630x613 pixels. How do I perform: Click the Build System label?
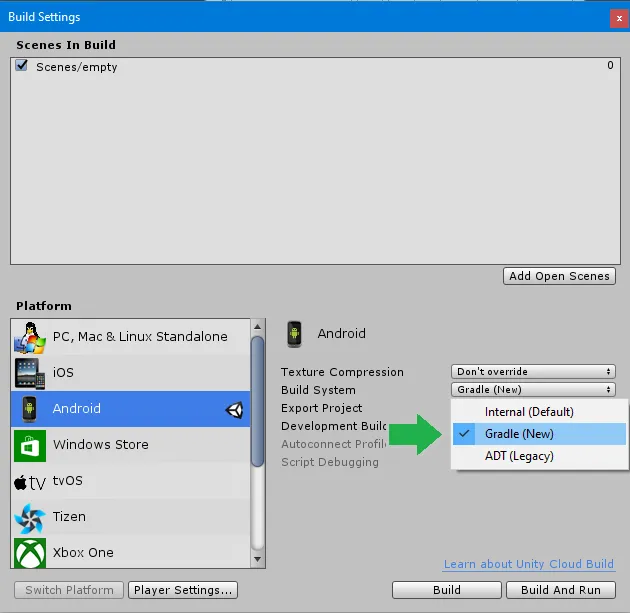tap(318, 390)
